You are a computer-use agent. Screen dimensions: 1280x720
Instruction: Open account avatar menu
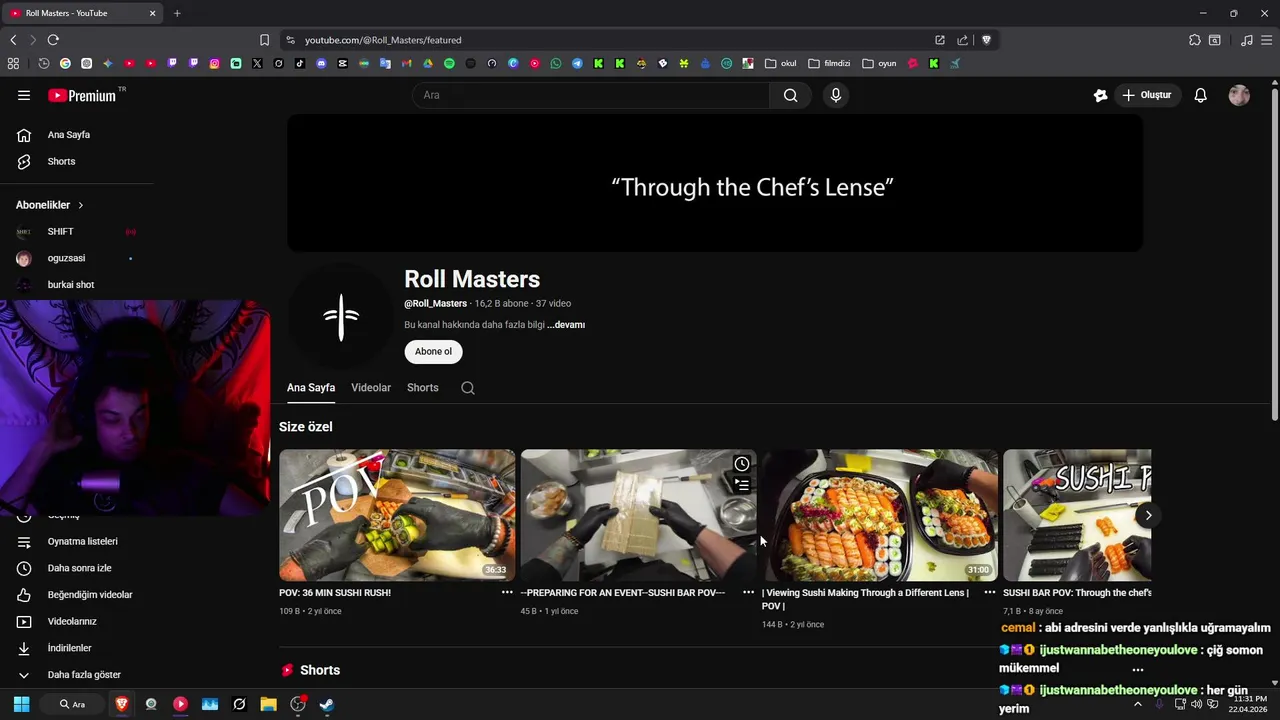coord(1239,95)
